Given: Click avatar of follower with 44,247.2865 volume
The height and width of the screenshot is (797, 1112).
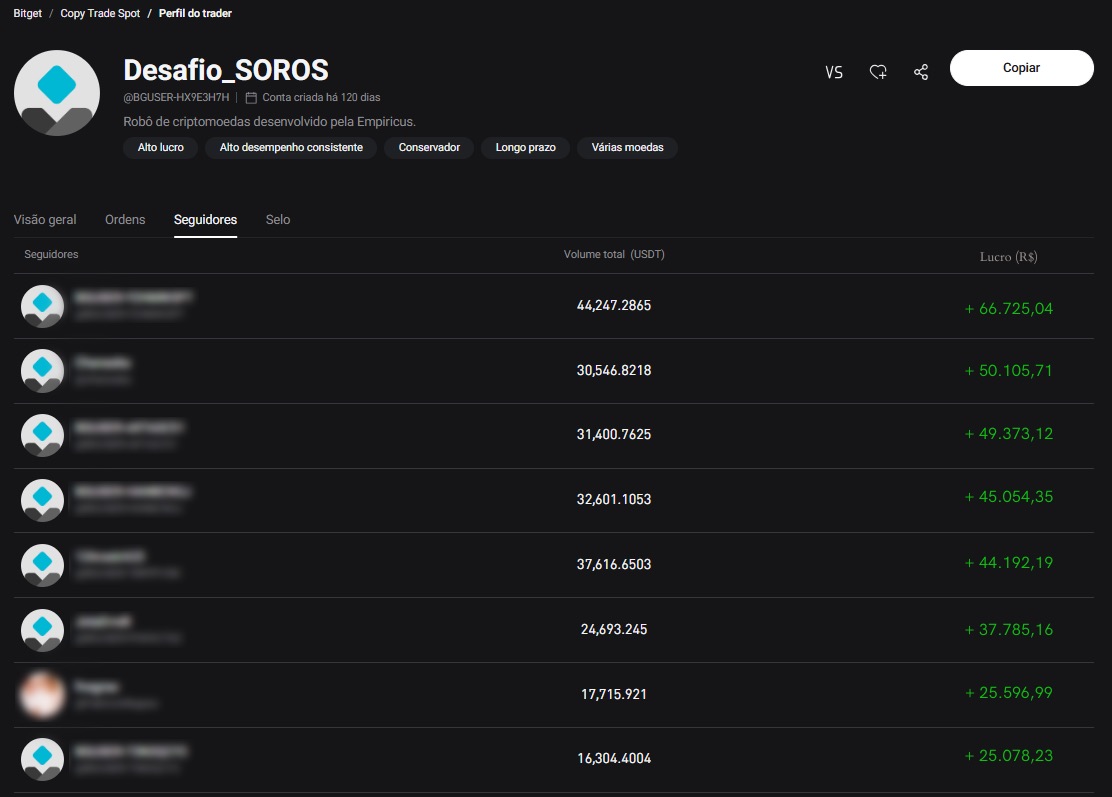Looking at the screenshot, I should click(x=43, y=306).
